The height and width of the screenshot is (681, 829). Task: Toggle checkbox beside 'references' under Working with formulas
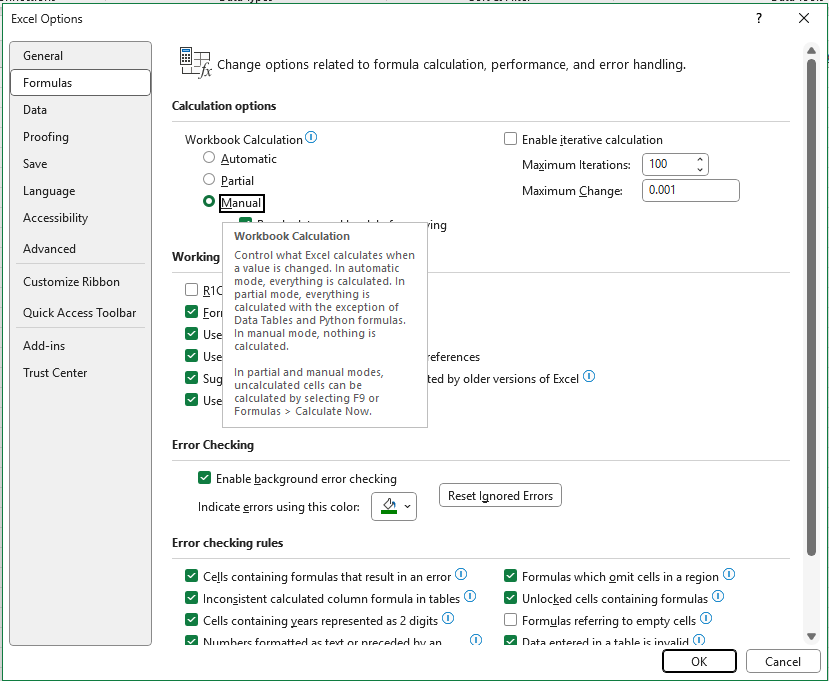tap(191, 356)
